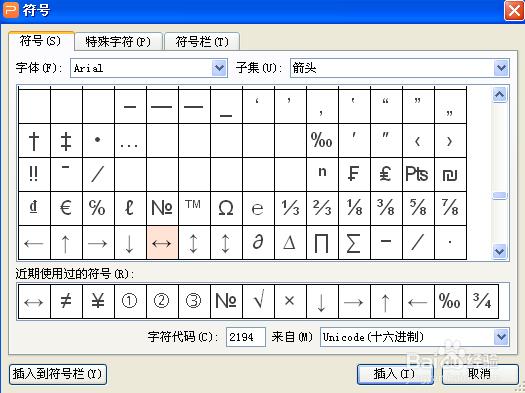This screenshot has width=525, height=393.
Task: Click the symbol grid scrollbar thumb
Action: coord(500,195)
